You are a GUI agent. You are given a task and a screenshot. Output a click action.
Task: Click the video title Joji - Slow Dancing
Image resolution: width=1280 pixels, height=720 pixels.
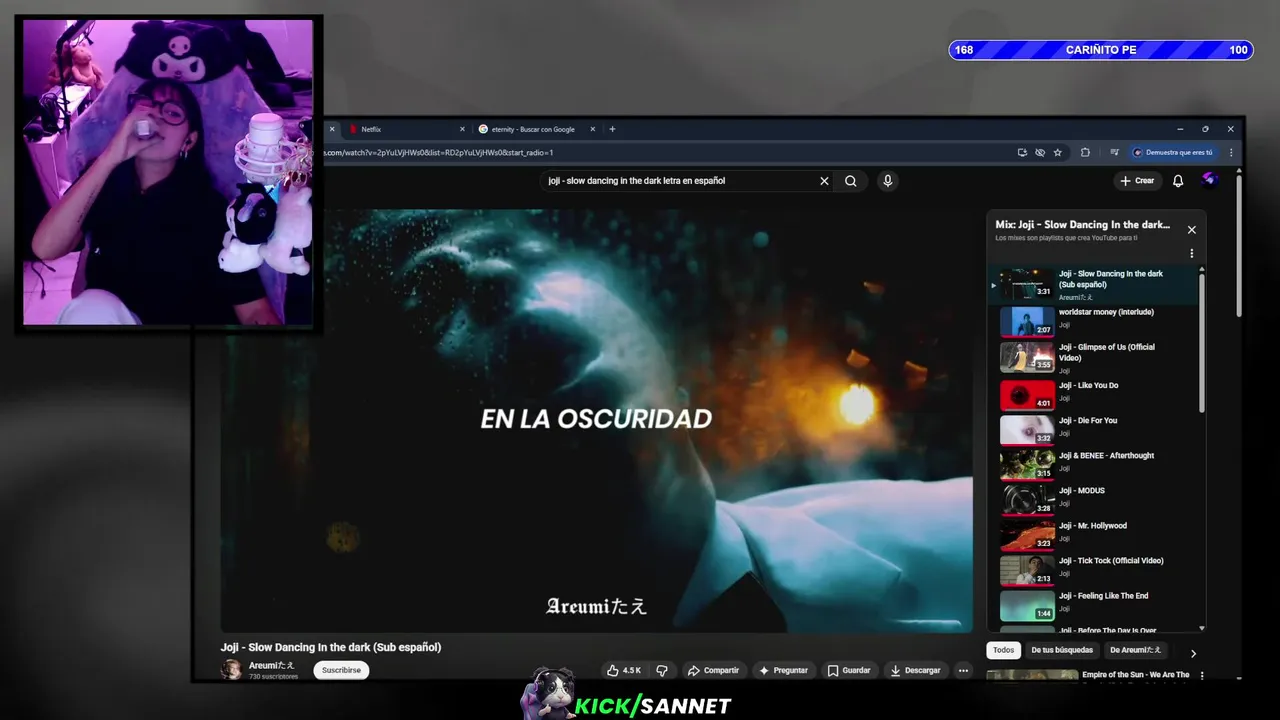pos(331,647)
